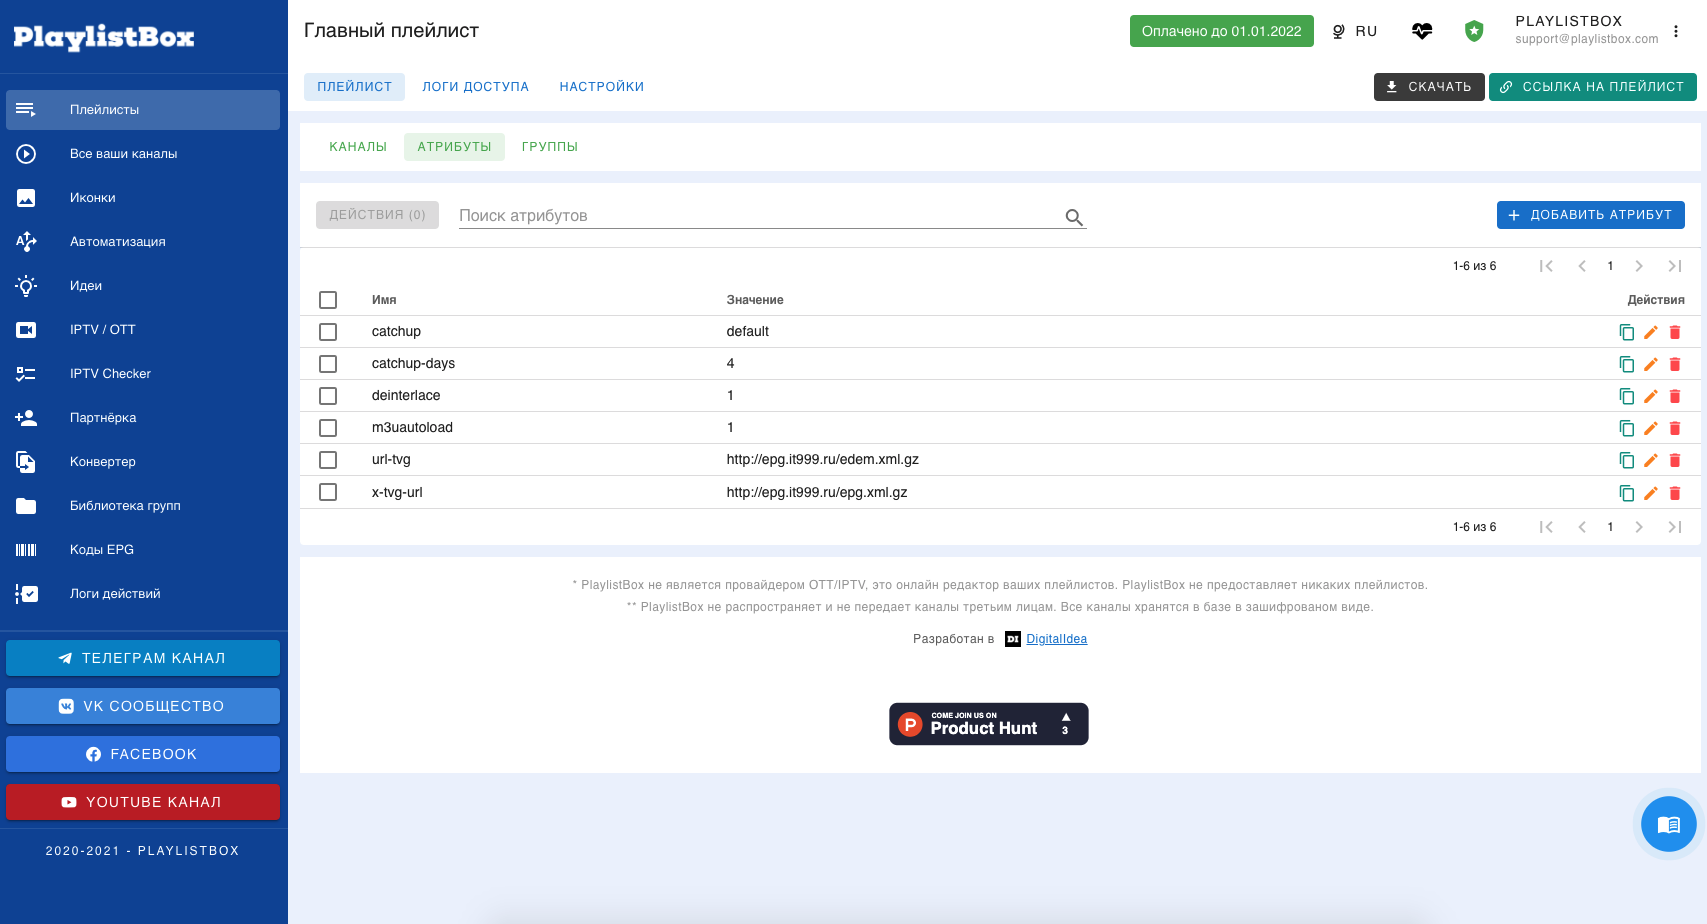This screenshot has height=924, width=1707.
Task: Open the Каналы sub-tab
Action: tap(358, 147)
